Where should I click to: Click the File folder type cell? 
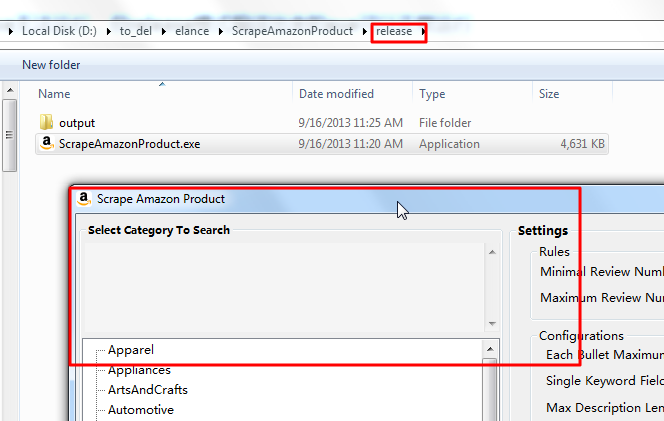click(445, 123)
